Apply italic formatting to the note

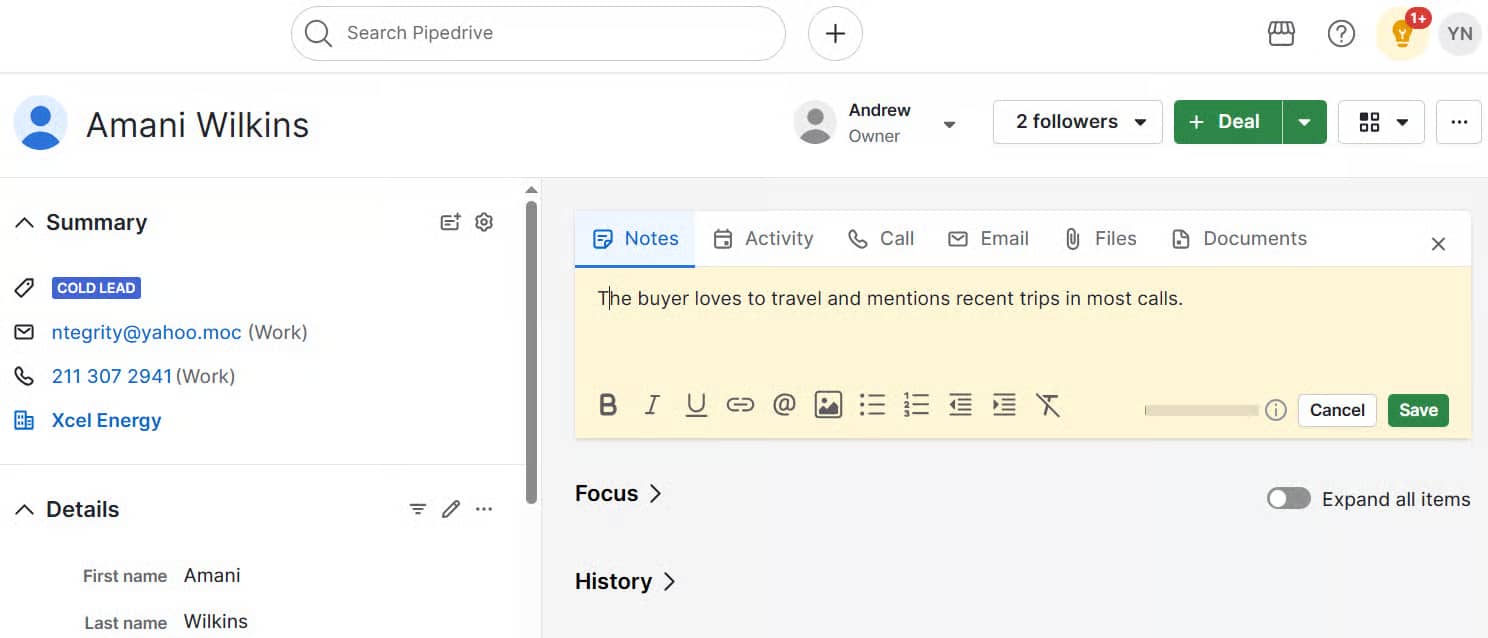point(652,404)
